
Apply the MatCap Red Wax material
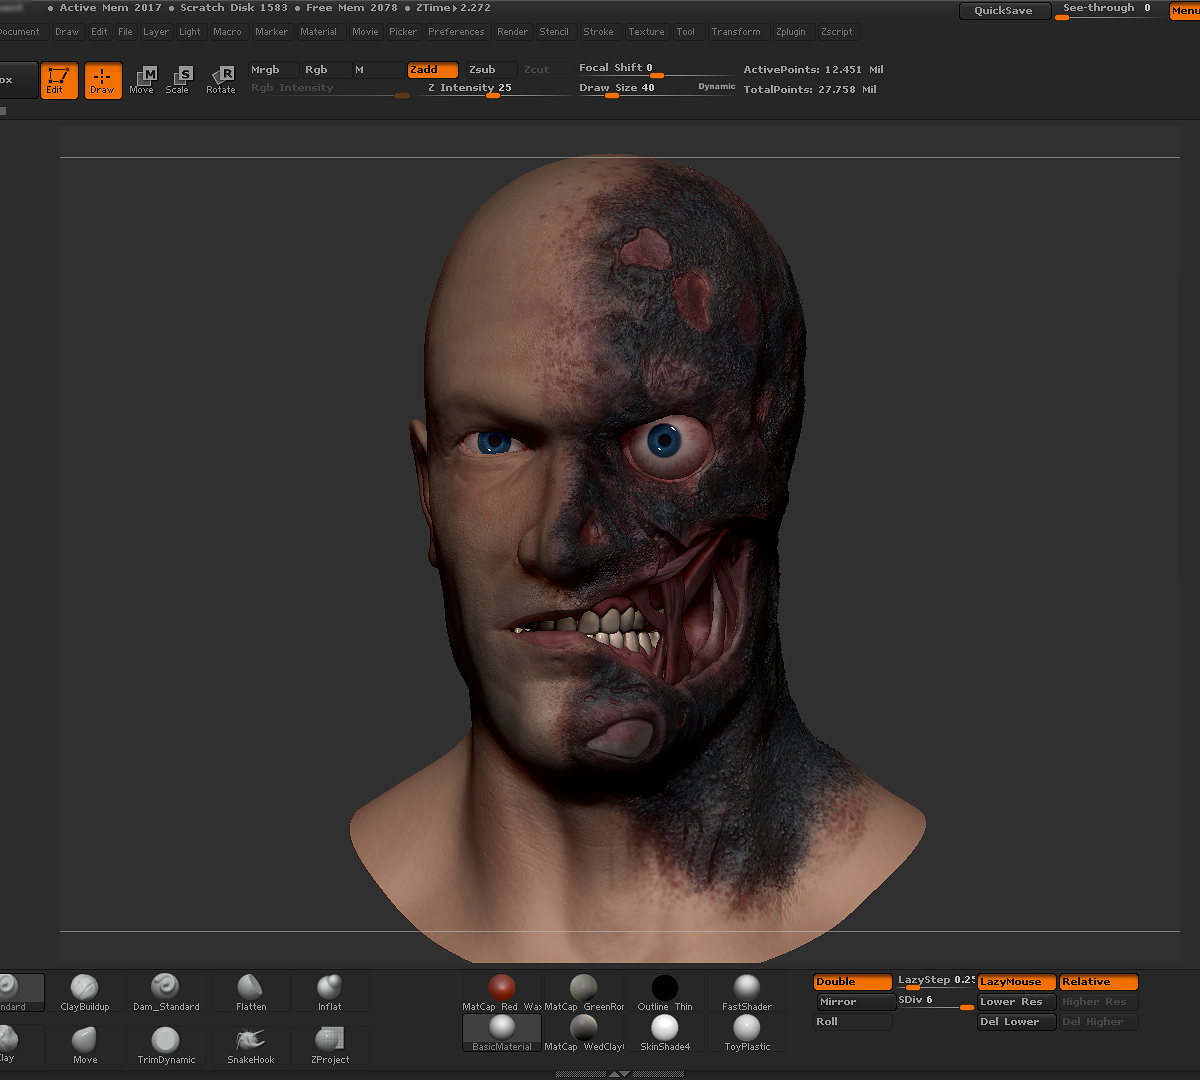click(502, 993)
